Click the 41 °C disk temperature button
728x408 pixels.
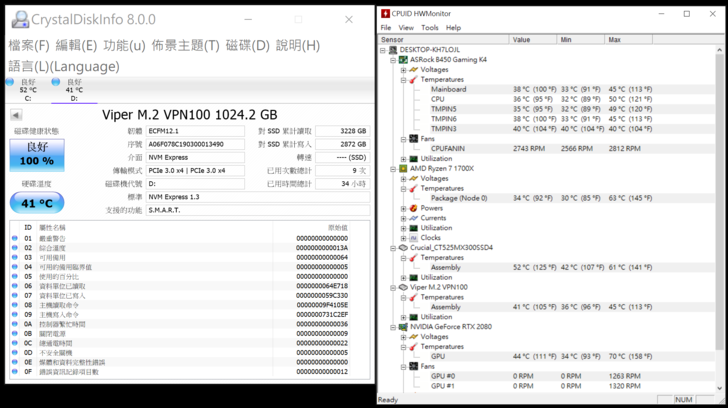[x=37, y=203]
